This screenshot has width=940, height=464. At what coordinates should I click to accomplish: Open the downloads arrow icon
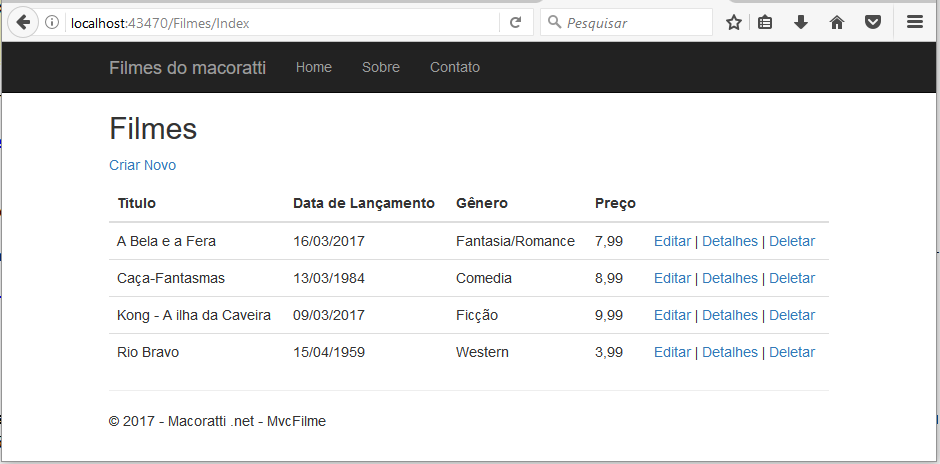tap(800, 23)
